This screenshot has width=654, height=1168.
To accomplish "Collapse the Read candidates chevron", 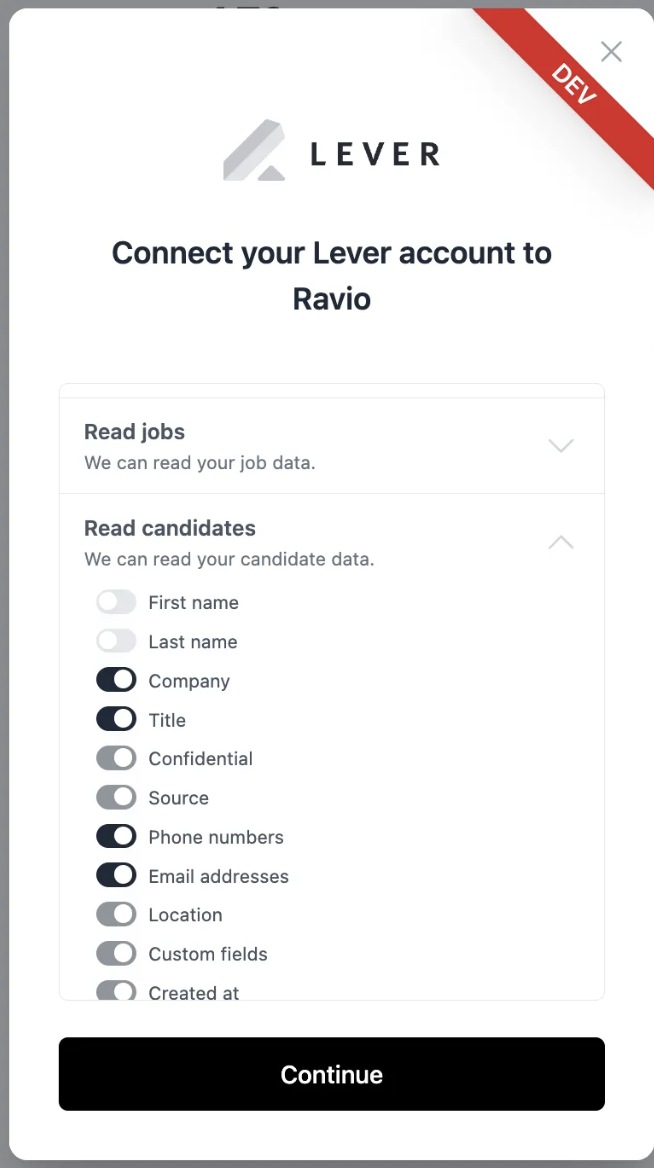I will coord(561,542).
